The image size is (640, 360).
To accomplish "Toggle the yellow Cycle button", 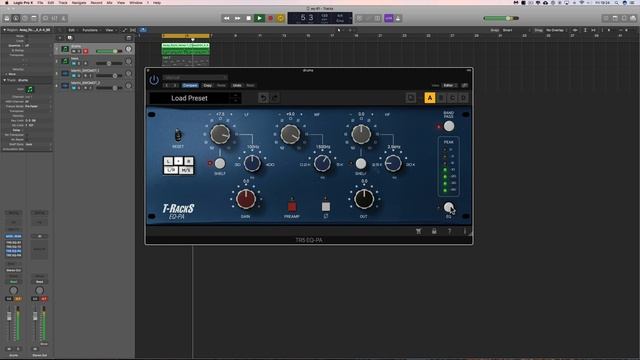I will (280, 18).
